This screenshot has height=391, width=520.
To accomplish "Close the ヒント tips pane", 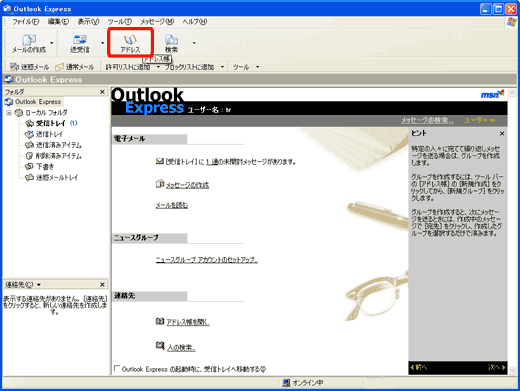I will coord(502,133).
